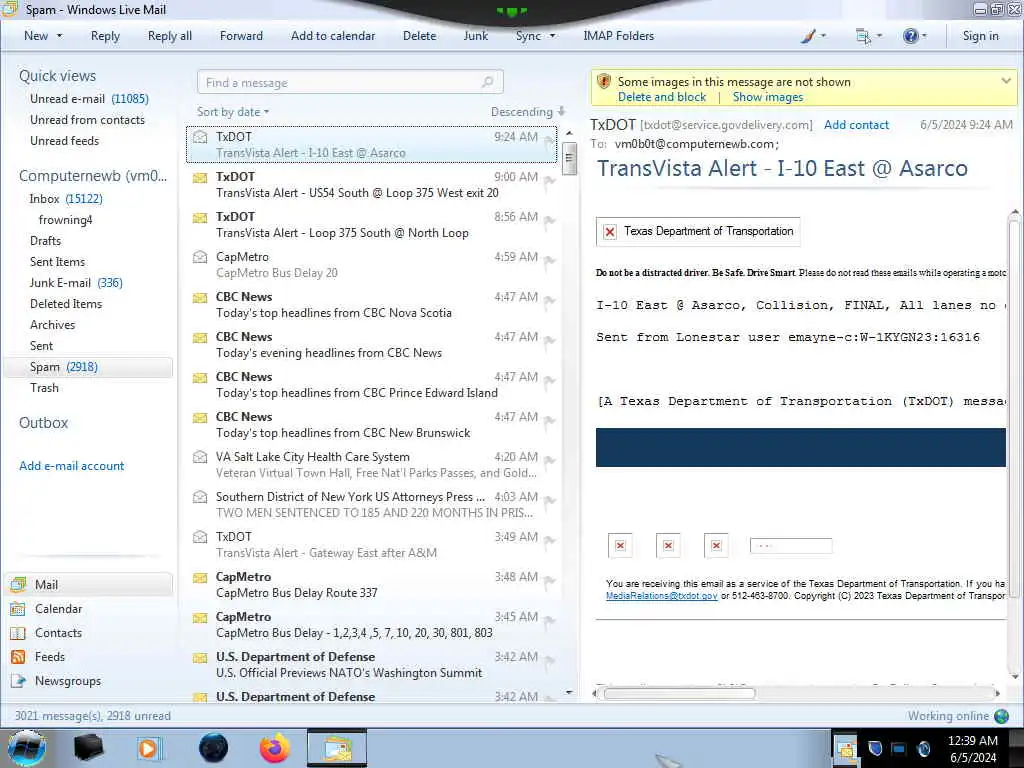Open the Windows Start orb

tap(27, 748)
